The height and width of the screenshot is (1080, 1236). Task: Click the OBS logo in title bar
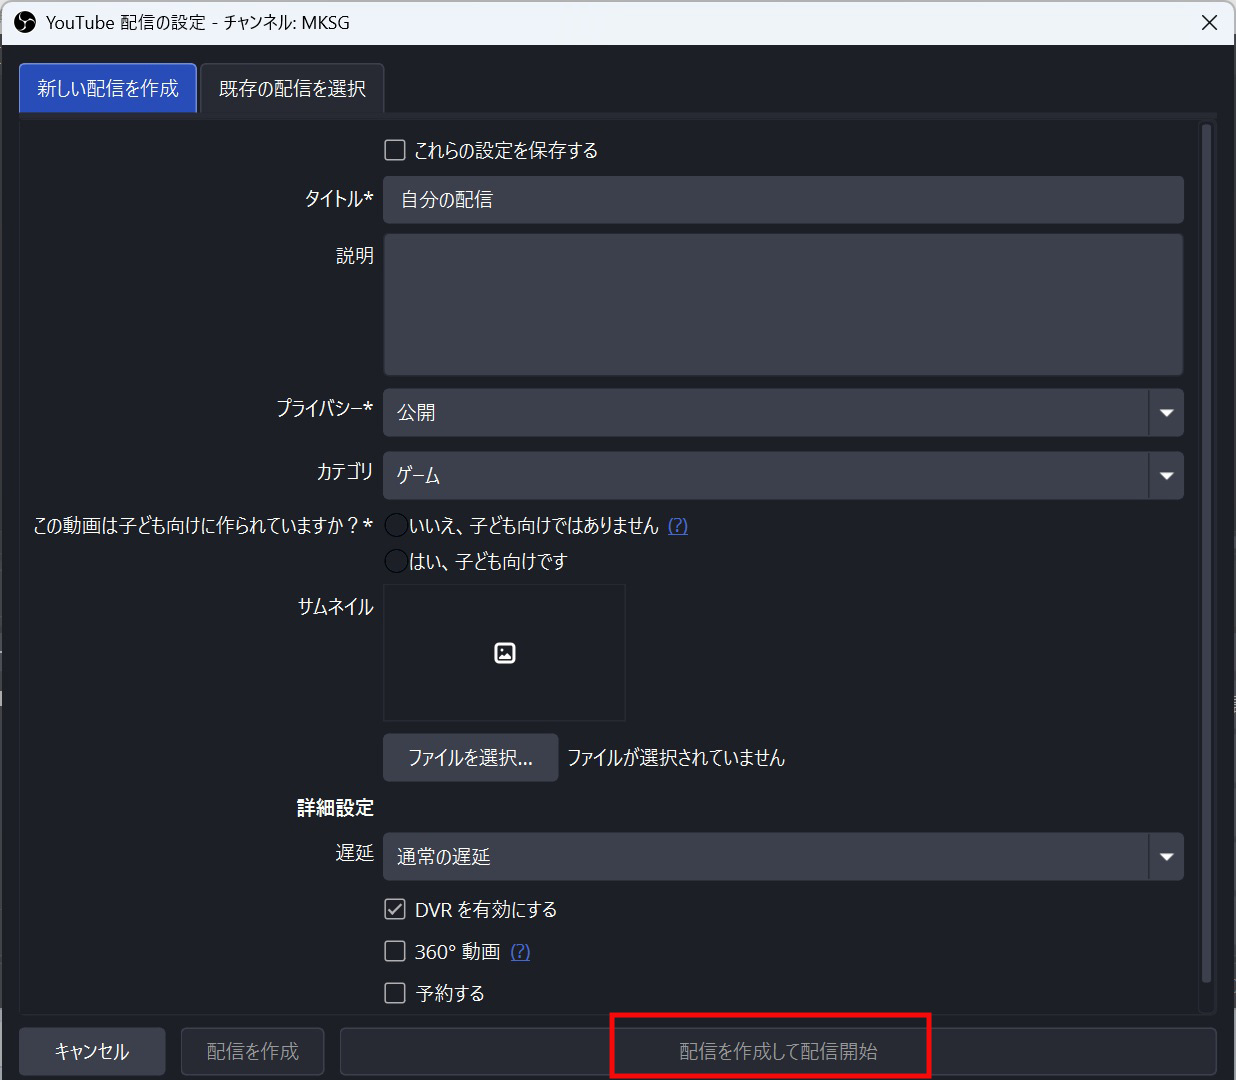click(x=25, y=22)
